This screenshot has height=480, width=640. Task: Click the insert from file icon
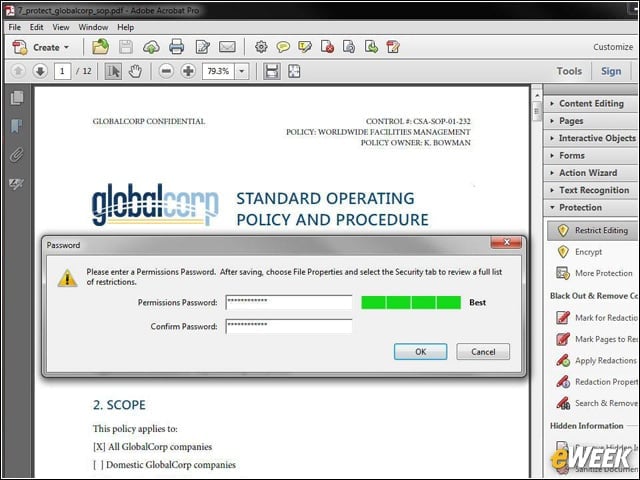pos(371,47)
